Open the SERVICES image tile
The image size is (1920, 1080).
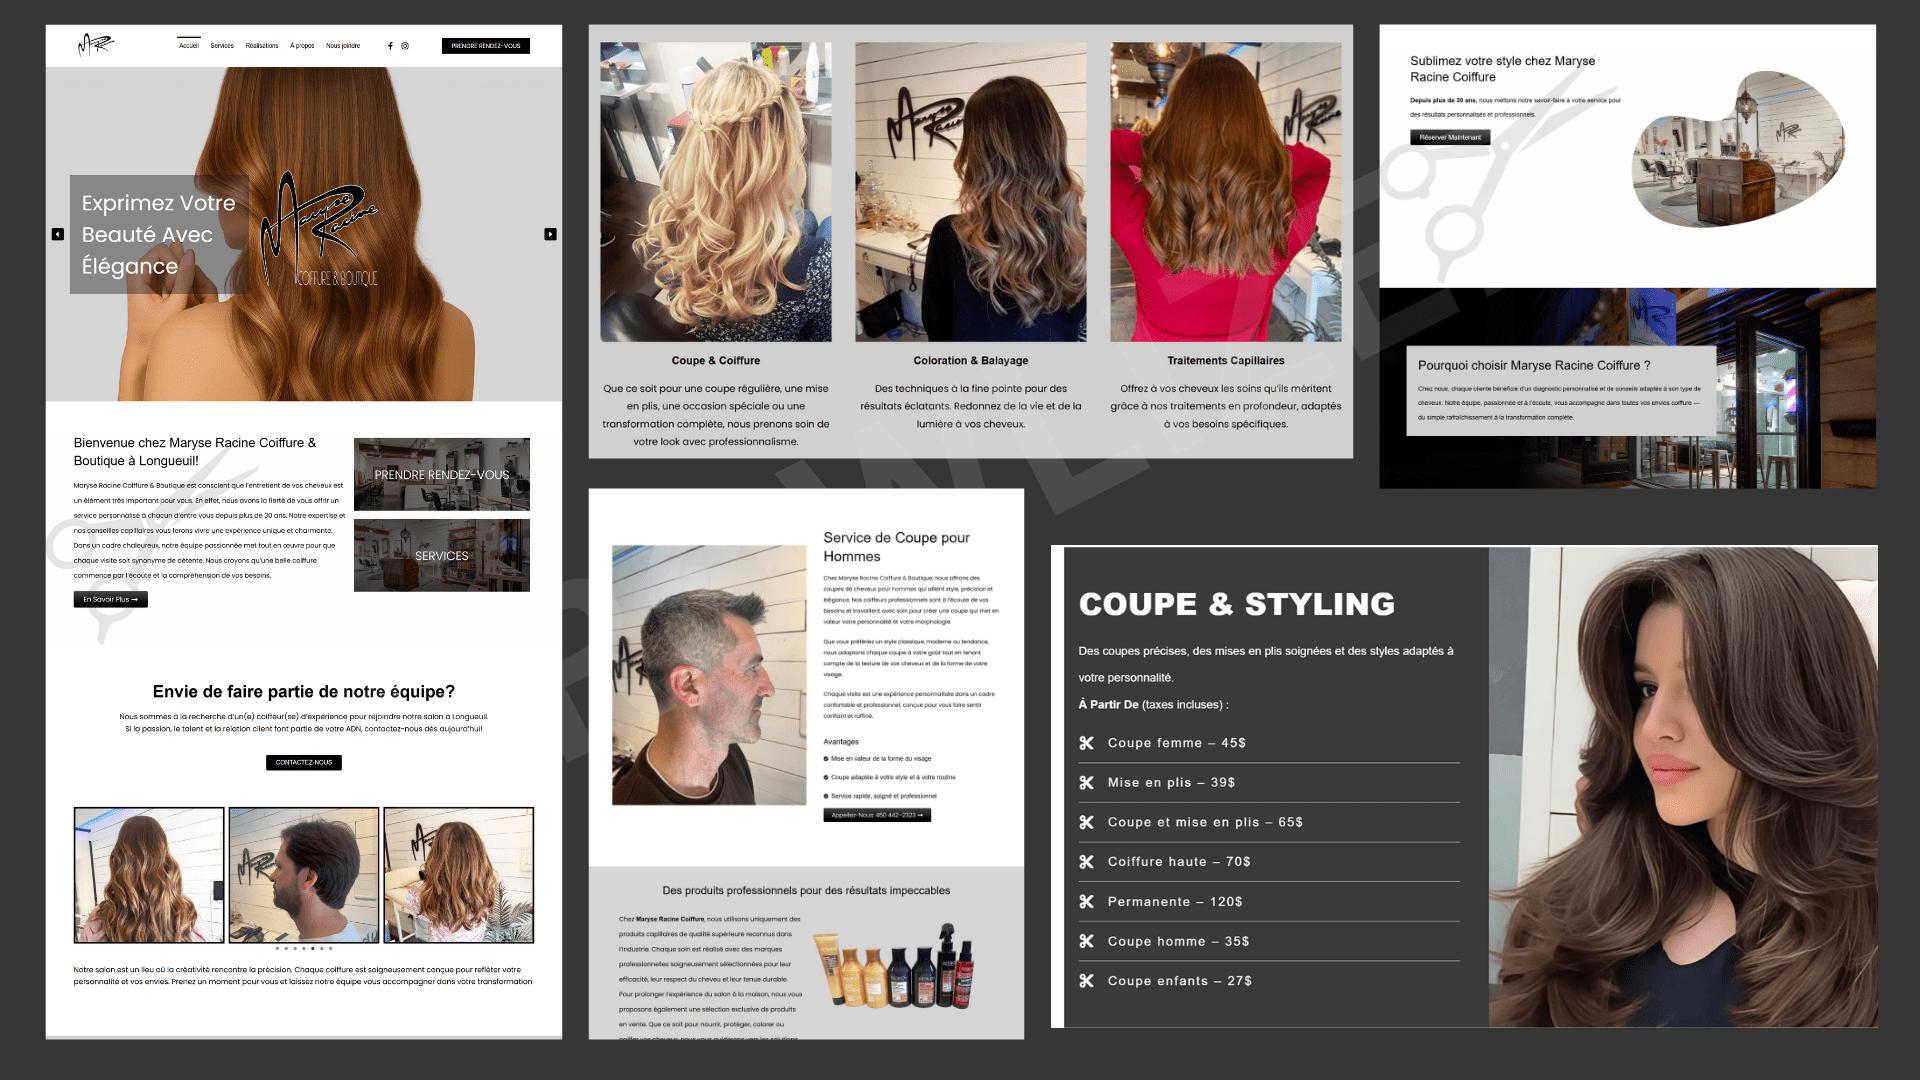(x=442, y=556)
